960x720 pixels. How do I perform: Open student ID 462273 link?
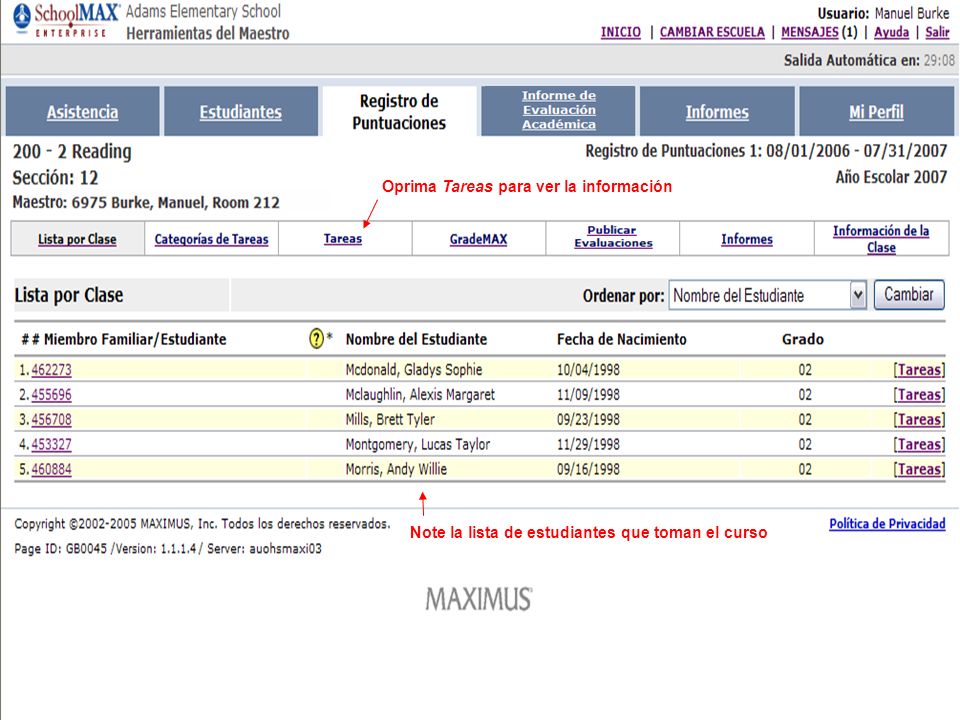pos(51,370)
